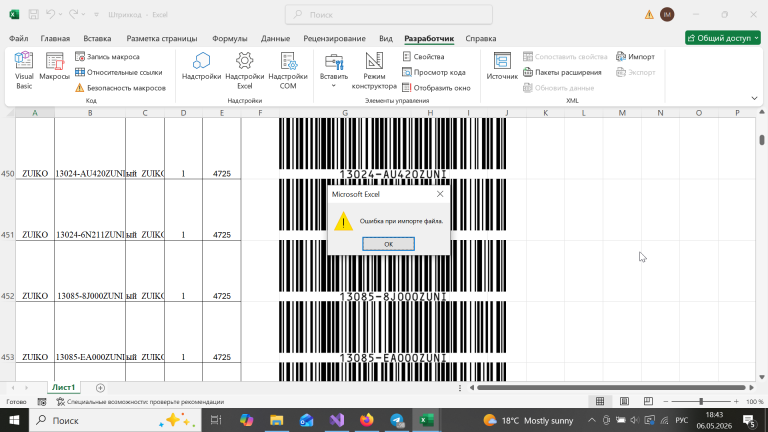This screenshot has width=768, height=432.
Task: Toggle Design Mode (Режим конструктора)
Action: (x=374, y=71)
